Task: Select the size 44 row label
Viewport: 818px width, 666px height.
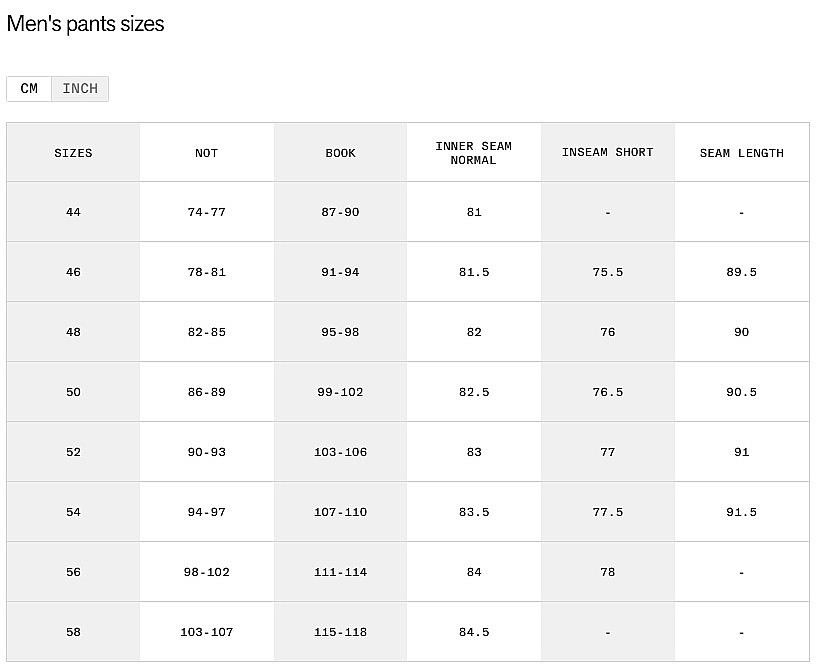Action: tap(73, 212)
